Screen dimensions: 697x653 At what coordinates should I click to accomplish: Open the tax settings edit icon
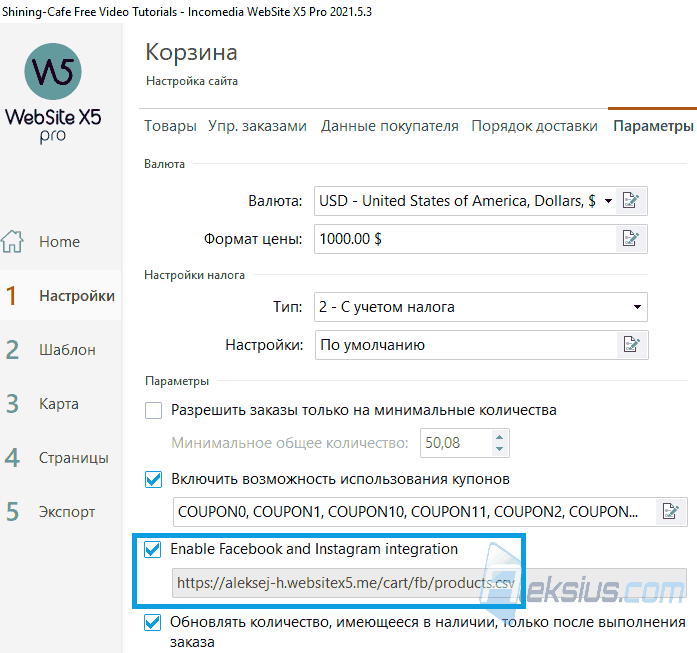coord(632,345)
